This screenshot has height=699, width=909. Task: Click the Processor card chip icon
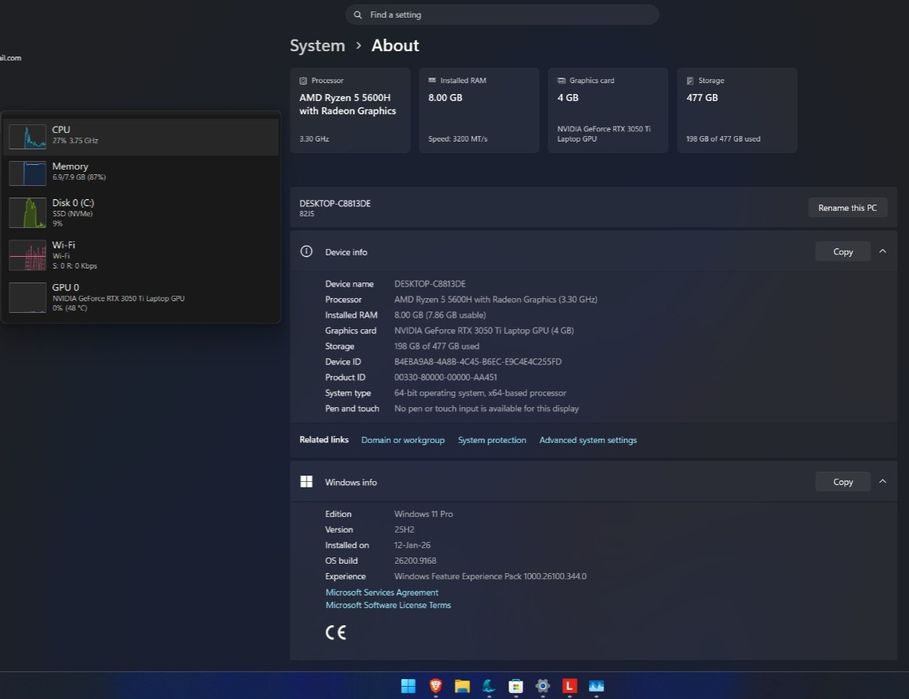click(x=303, y=81)
